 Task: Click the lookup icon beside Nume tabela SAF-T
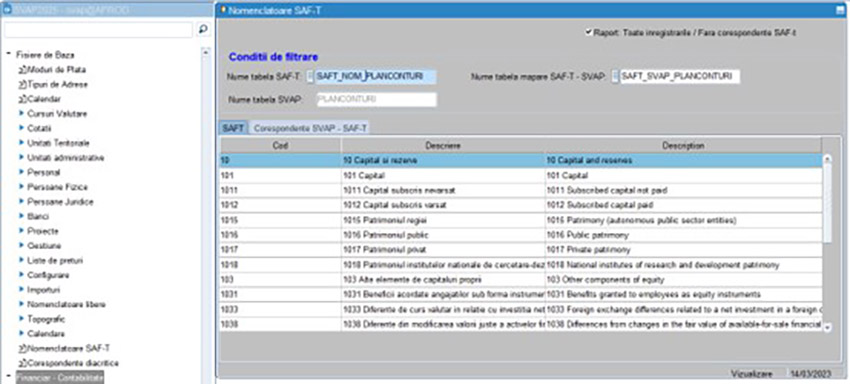(x=311, y=76)
